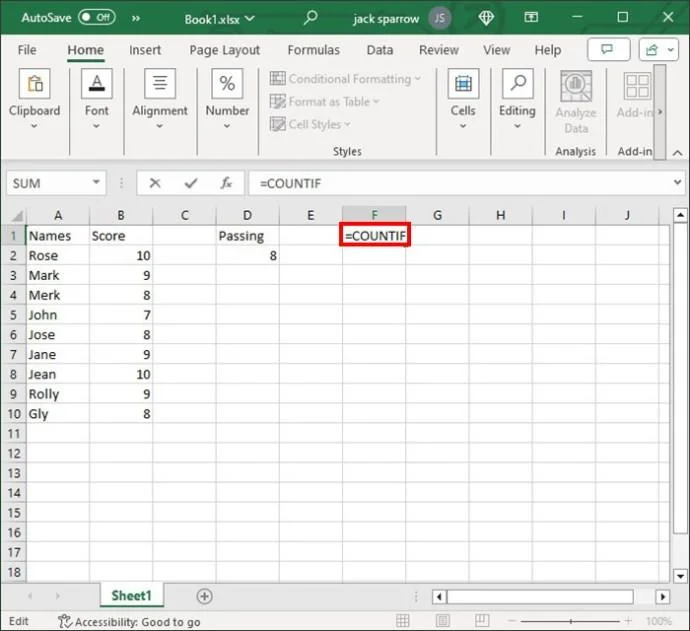The width and height of the screenshot is (690, 631).
Task: Open the Conditional Formatting dropdown
Action: (346, 79)
